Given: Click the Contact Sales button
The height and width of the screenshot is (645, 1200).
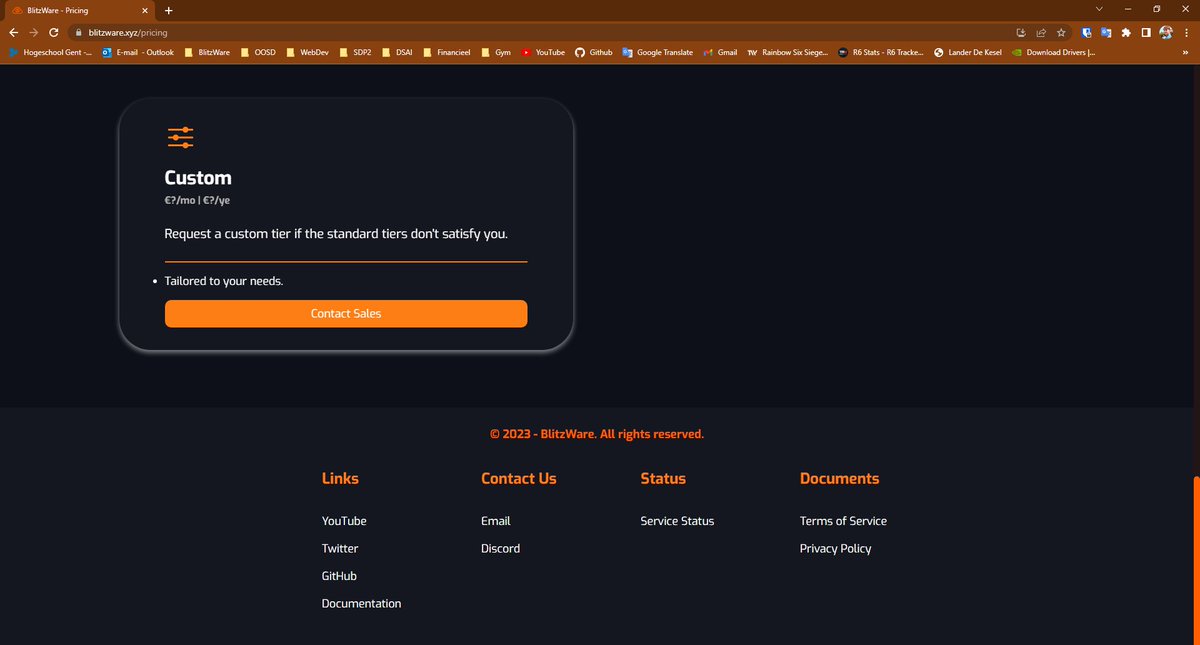Looking at the screenshot, I should coord(346,313).
